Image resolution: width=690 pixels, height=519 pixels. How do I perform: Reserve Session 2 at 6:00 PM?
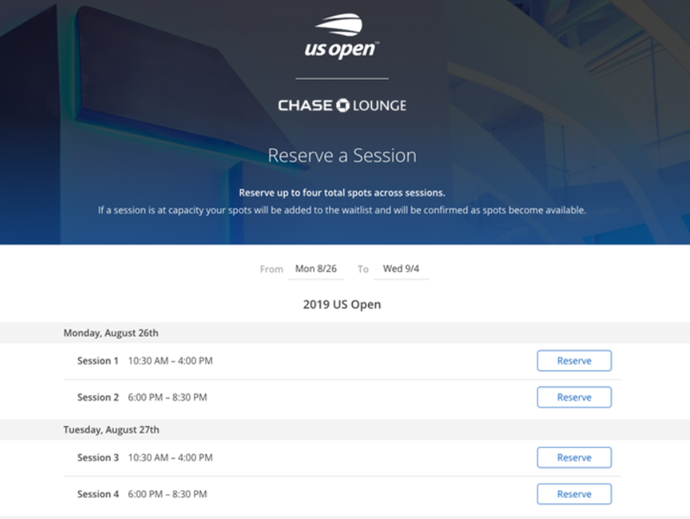point(574,398)
